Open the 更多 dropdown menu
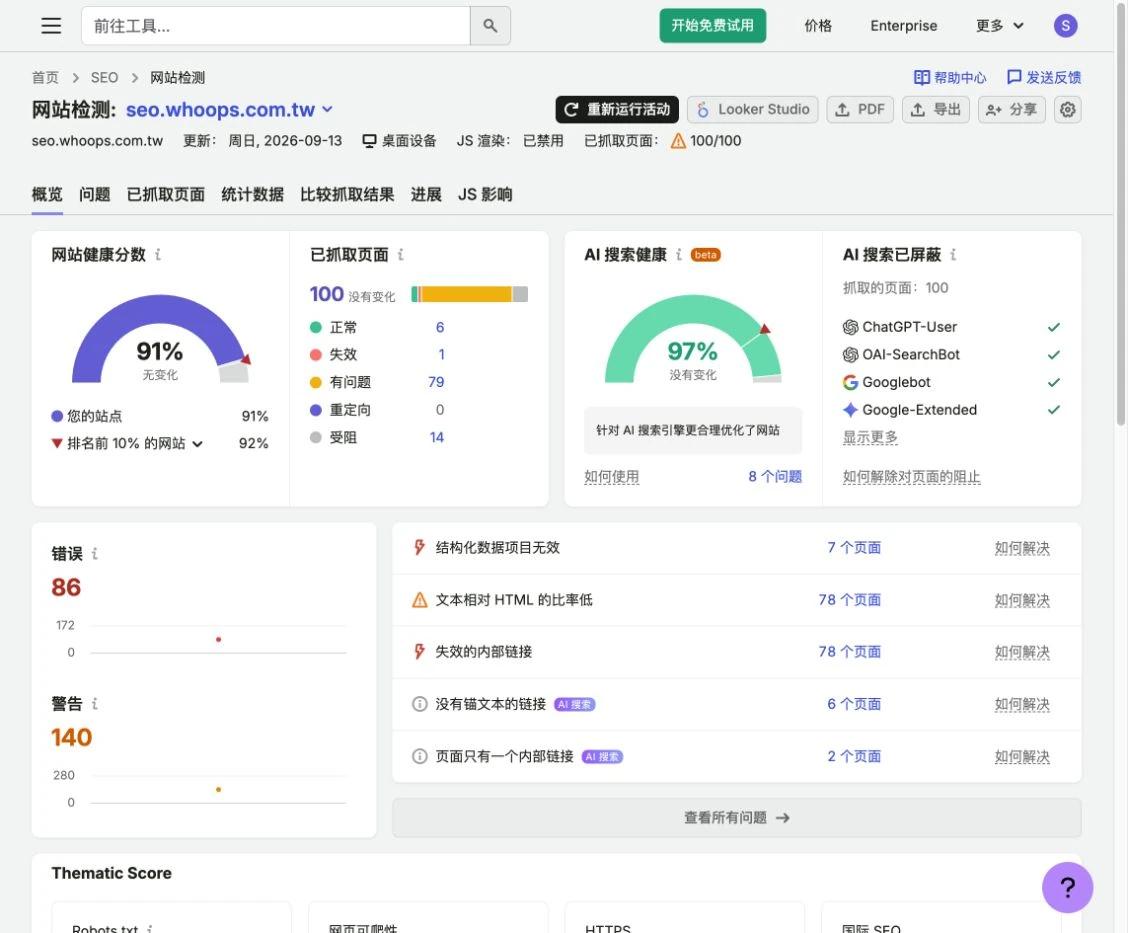Screen dimensions: 1128x933 (999, 26)
